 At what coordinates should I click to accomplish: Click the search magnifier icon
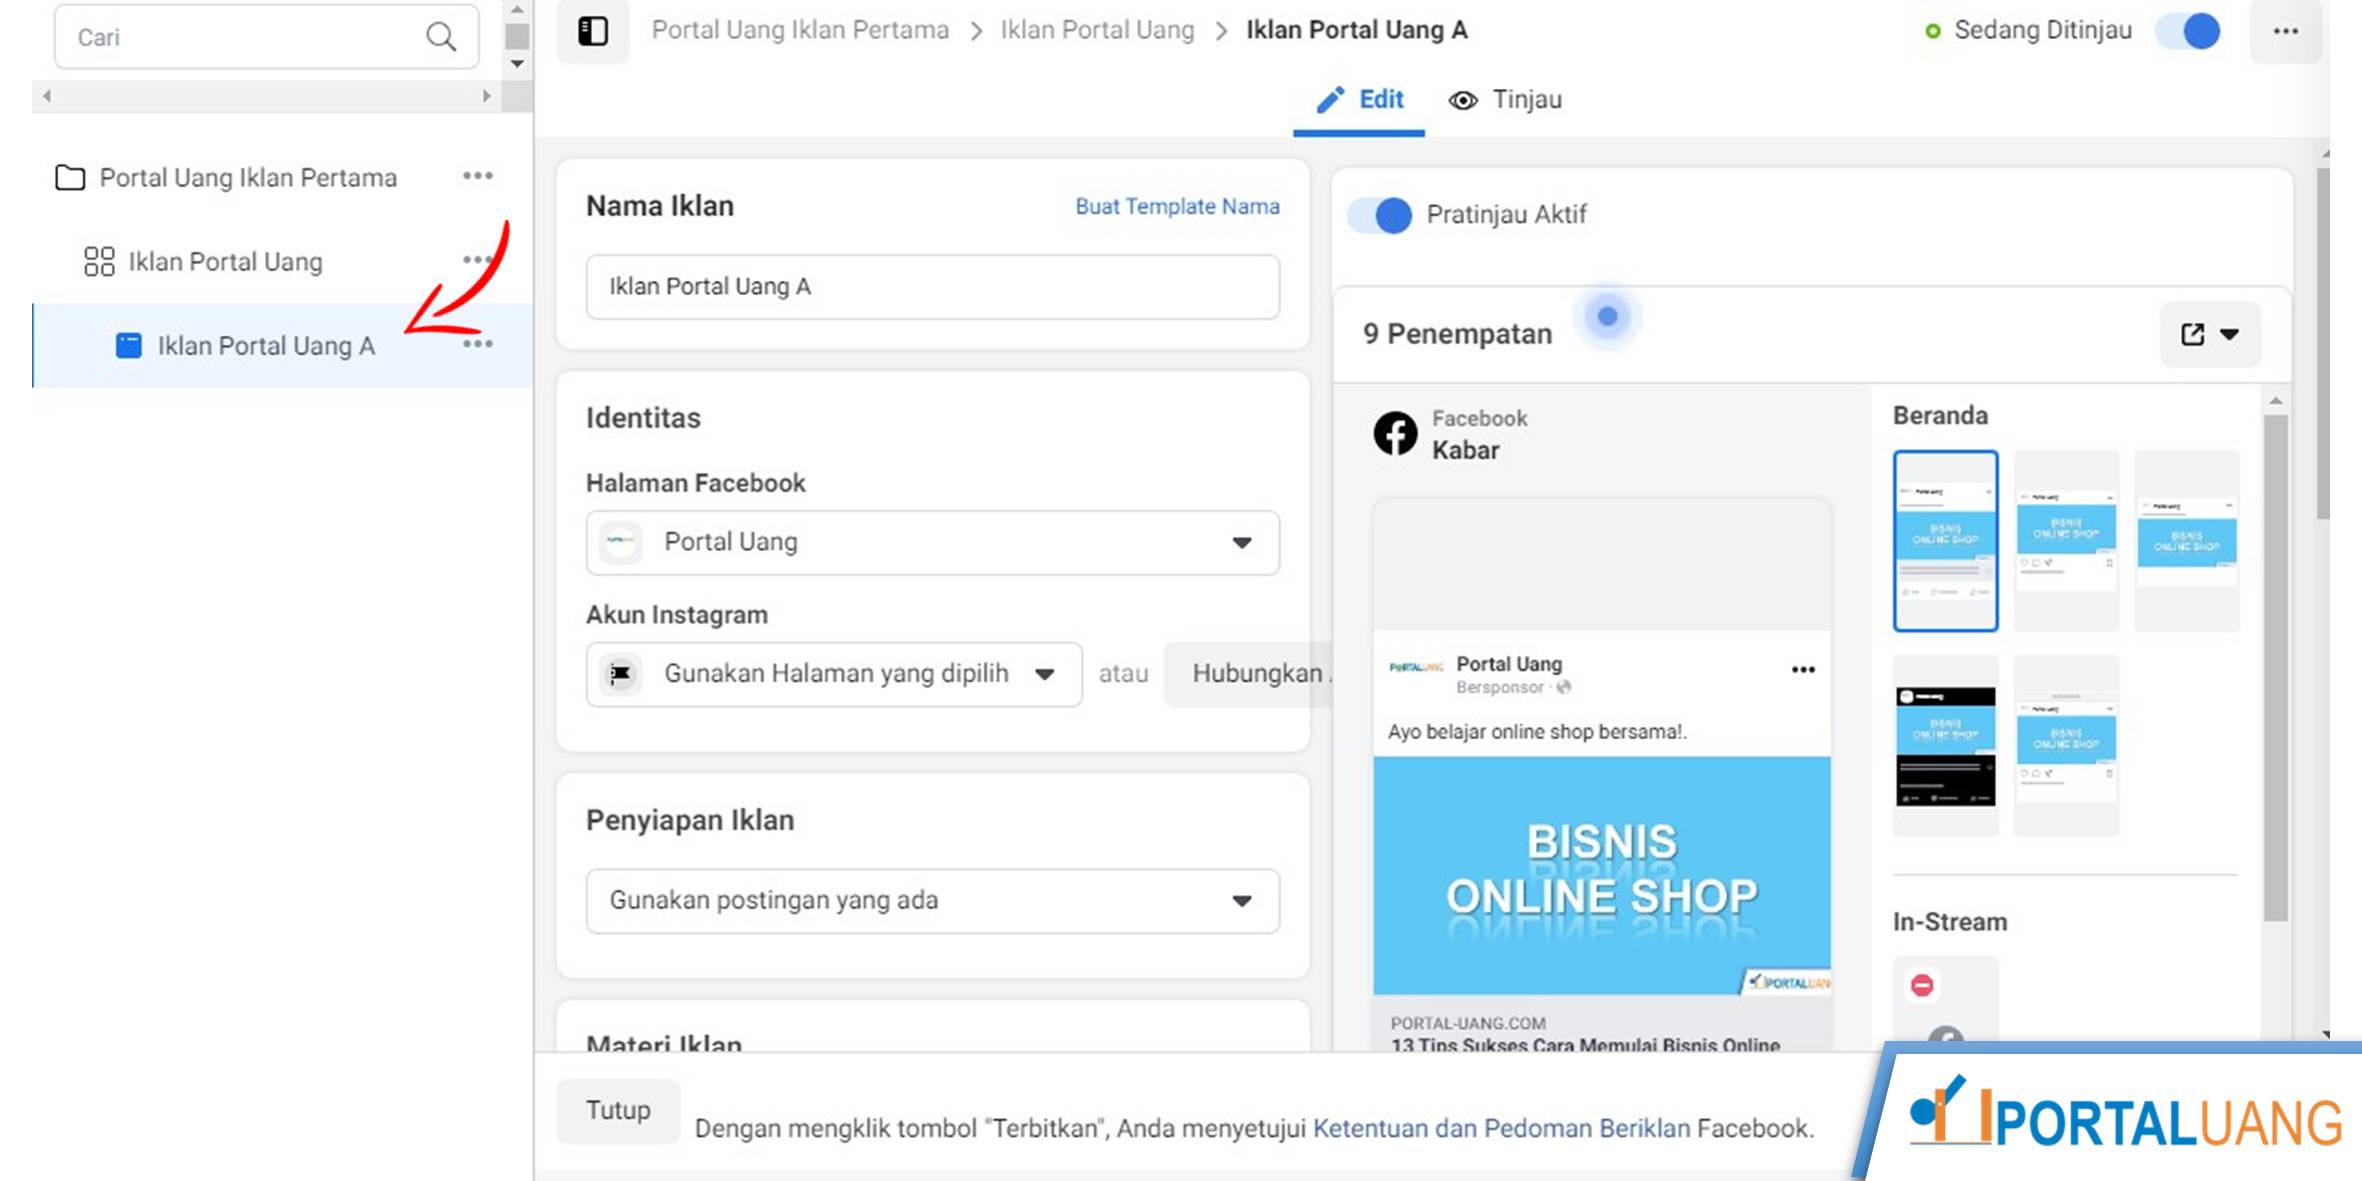[441, 37]
